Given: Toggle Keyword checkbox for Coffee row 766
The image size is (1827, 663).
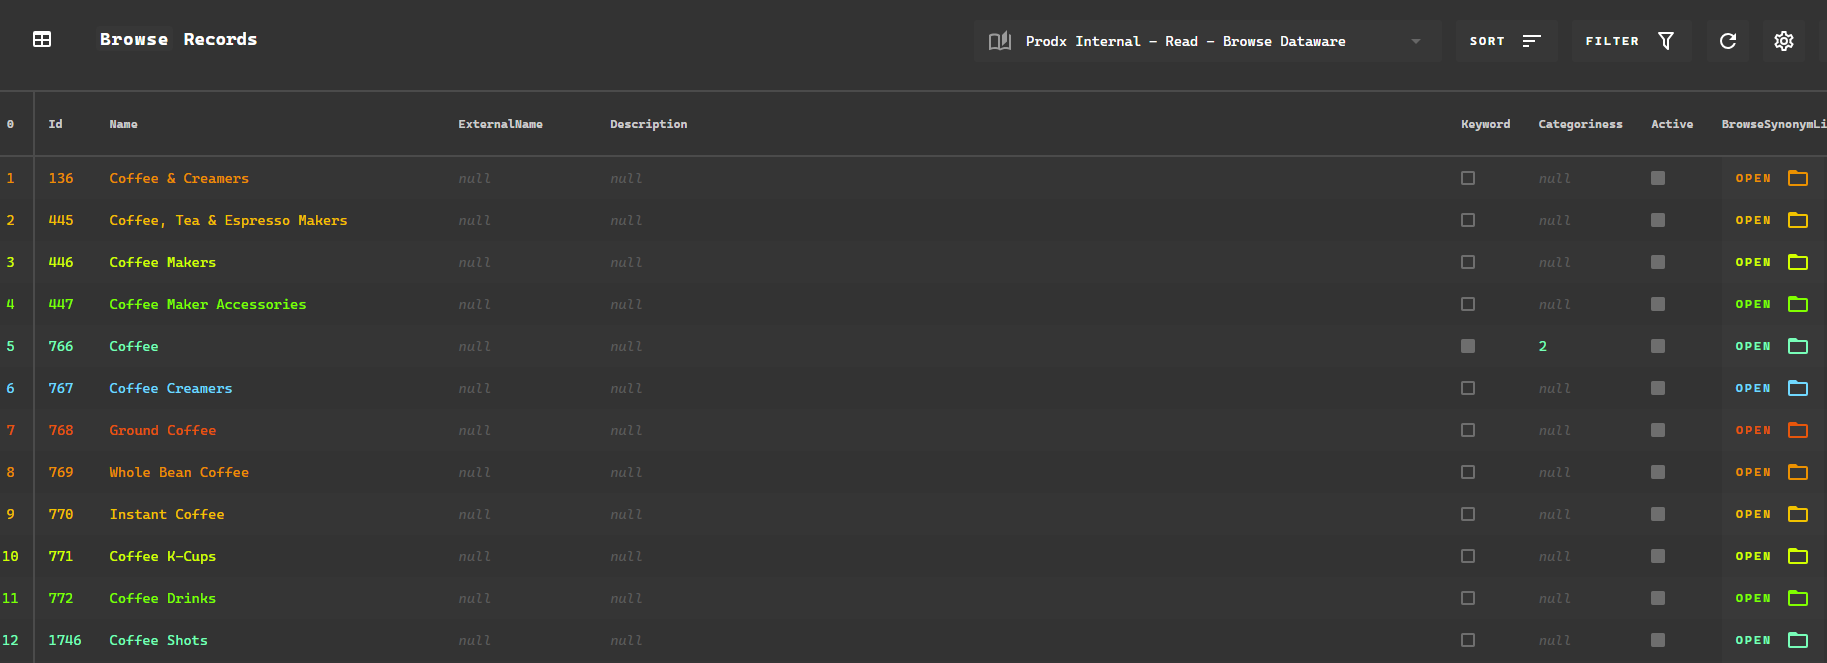Looking at the screenshot, I should click(x=1468, y=346).
